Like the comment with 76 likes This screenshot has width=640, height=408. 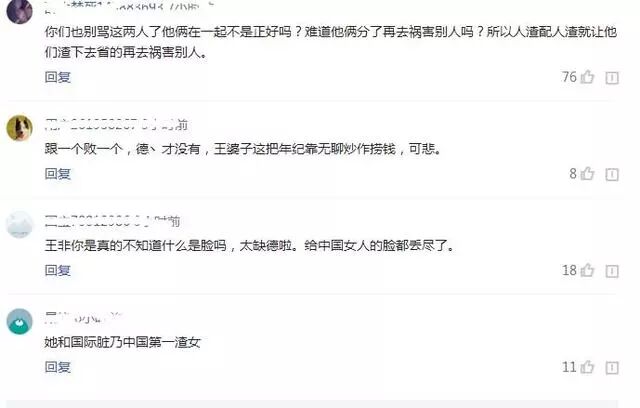[x=587, y=77]
